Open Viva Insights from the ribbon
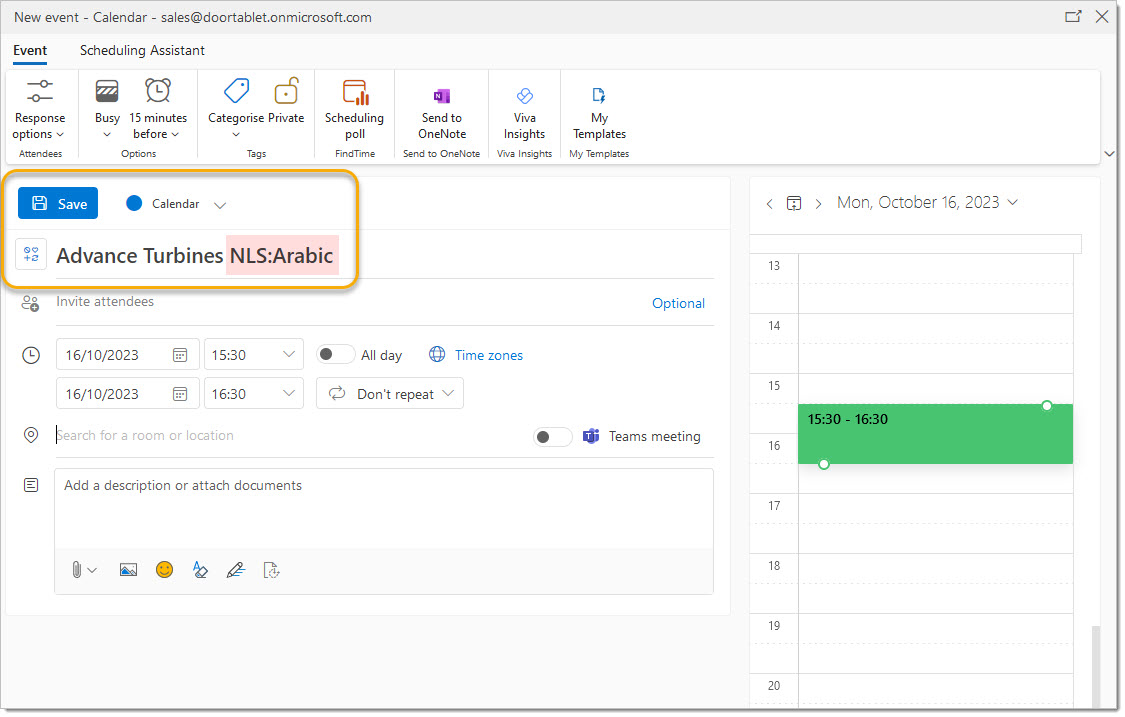Screen dimensions: 1125x717 [x=524, y=95]
